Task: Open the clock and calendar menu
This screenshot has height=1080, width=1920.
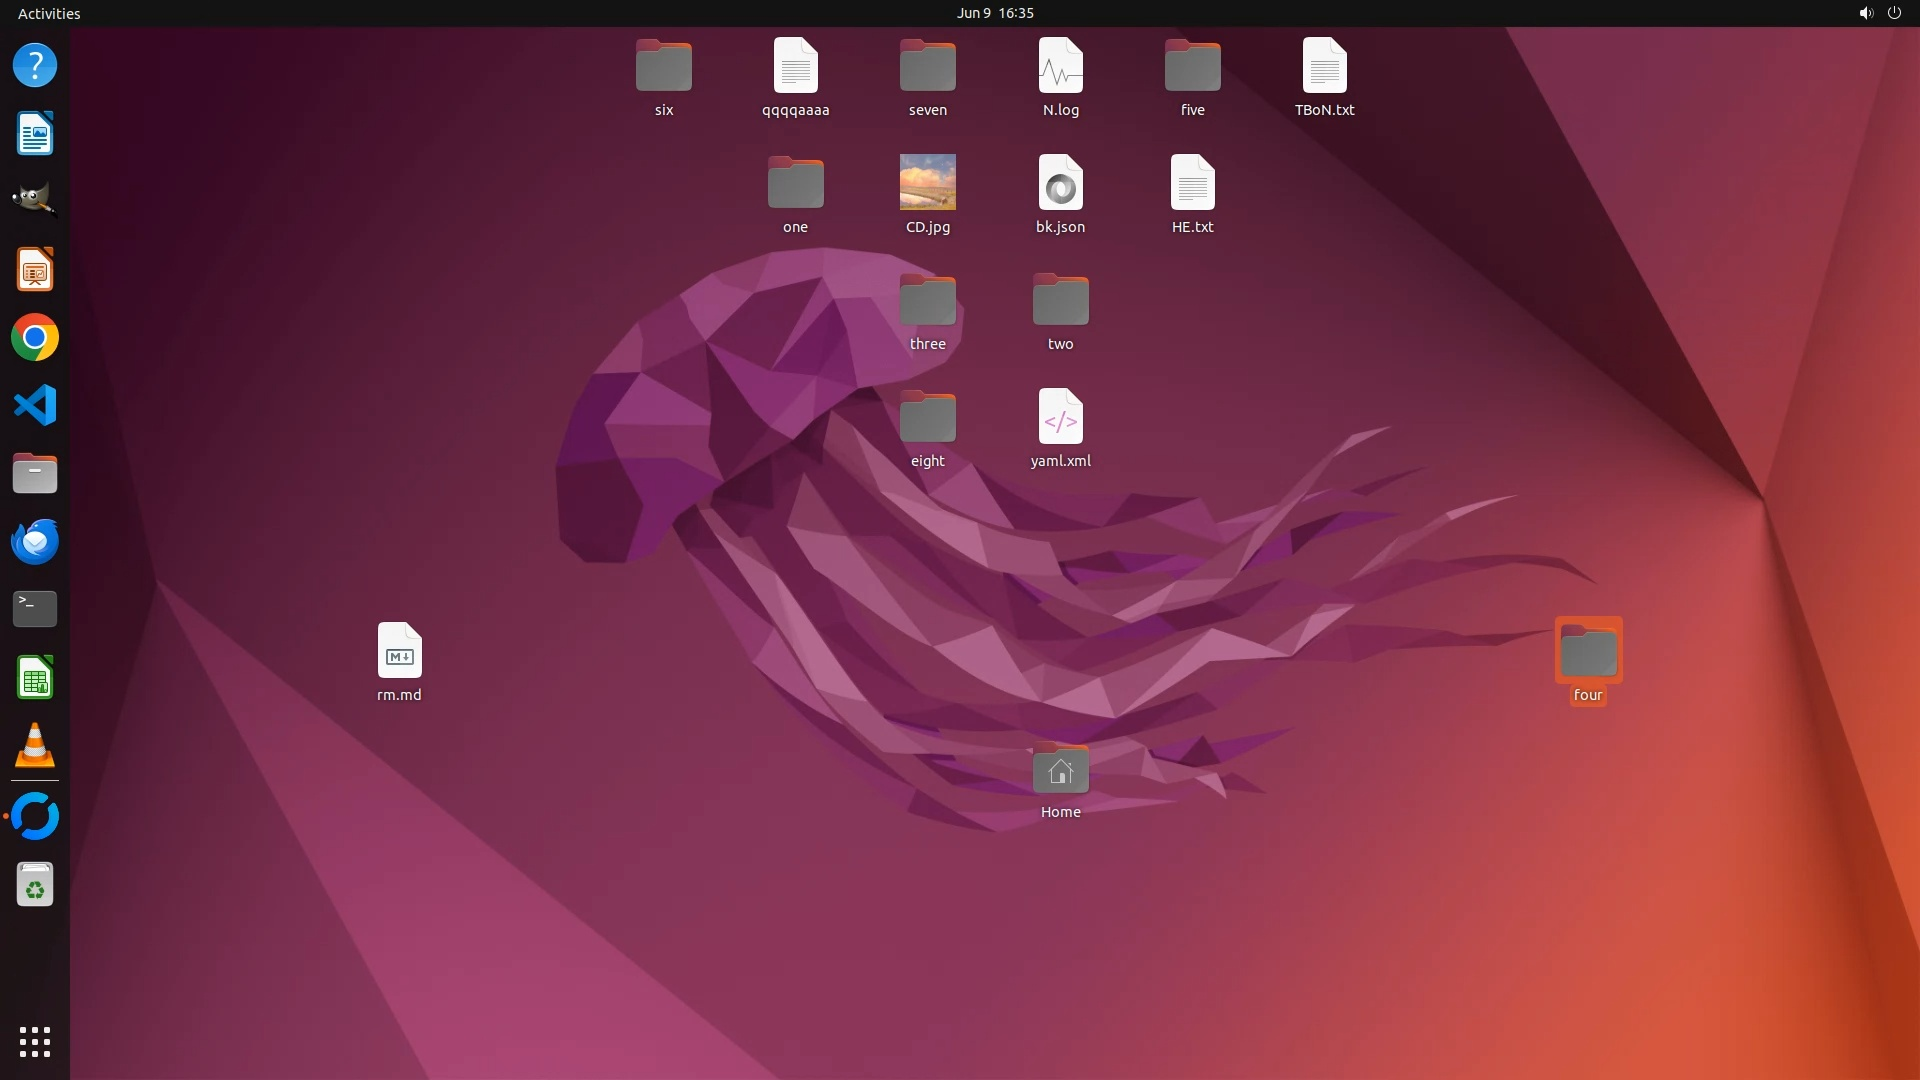Action: [994, 13]
